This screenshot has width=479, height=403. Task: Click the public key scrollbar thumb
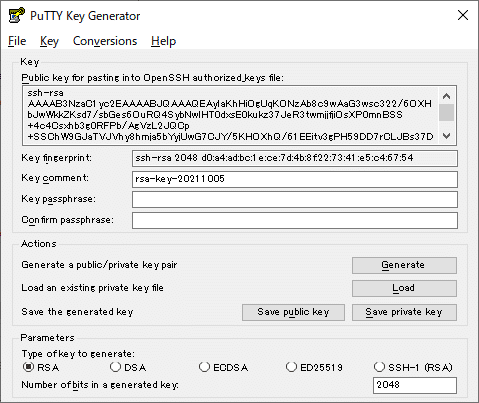446,112
